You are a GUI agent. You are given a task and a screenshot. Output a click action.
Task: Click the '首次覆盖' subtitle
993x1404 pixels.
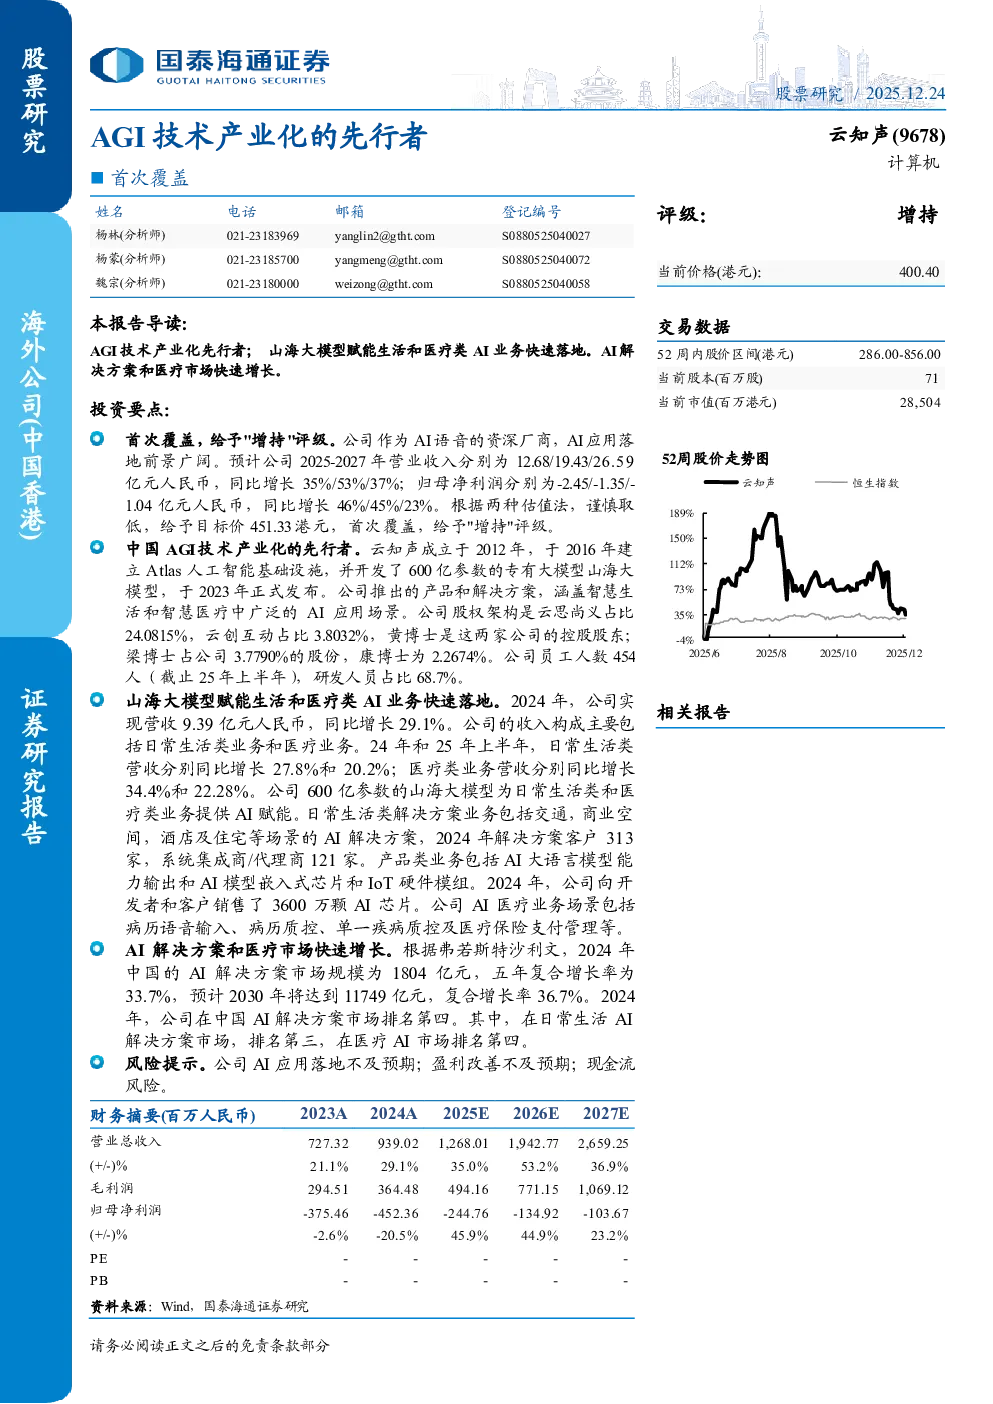pyautogui.click(x=149, y=178)
